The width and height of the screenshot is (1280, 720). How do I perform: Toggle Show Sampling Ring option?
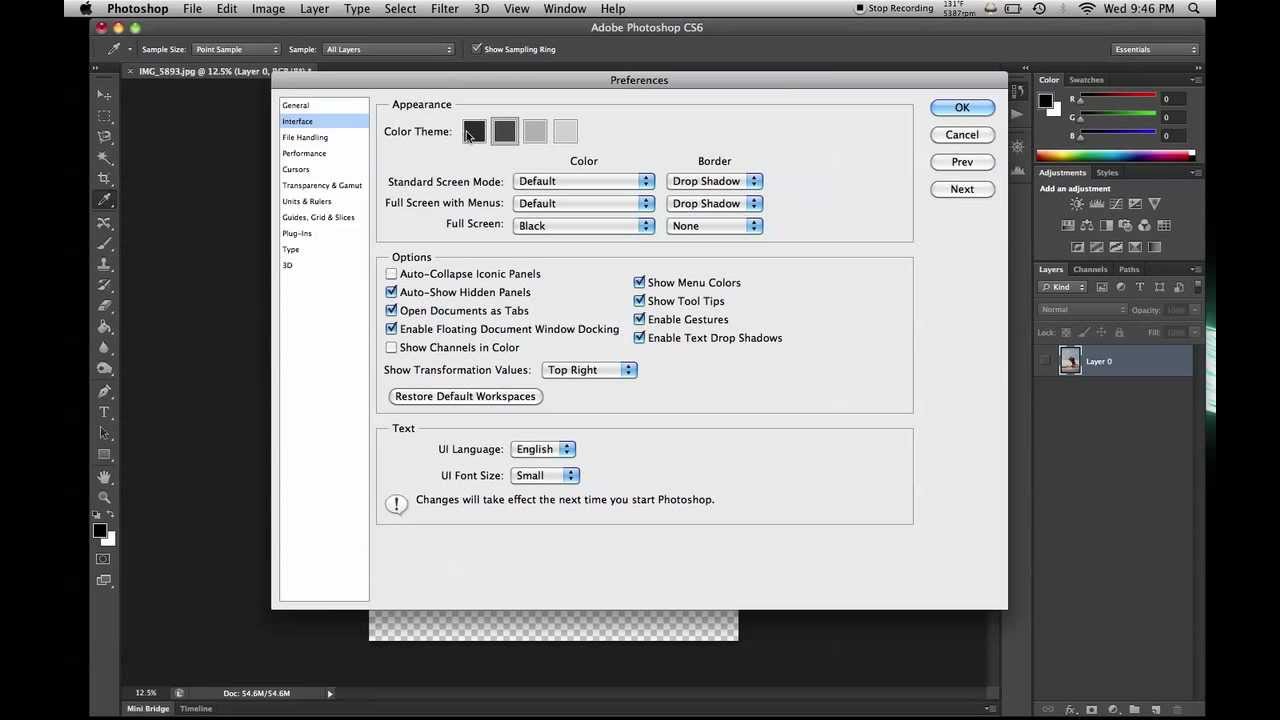(476, 49)
